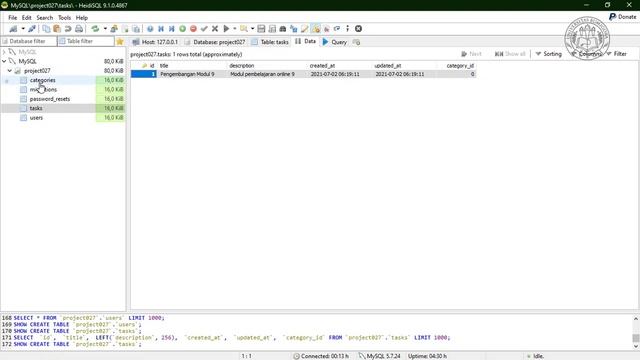Switch to the Host: 127.0.0.1 tab

155,42
